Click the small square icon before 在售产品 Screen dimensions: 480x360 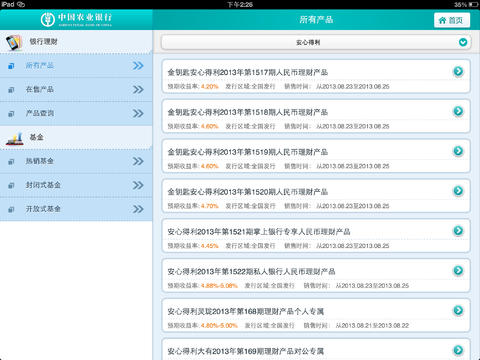coord(11,90)
